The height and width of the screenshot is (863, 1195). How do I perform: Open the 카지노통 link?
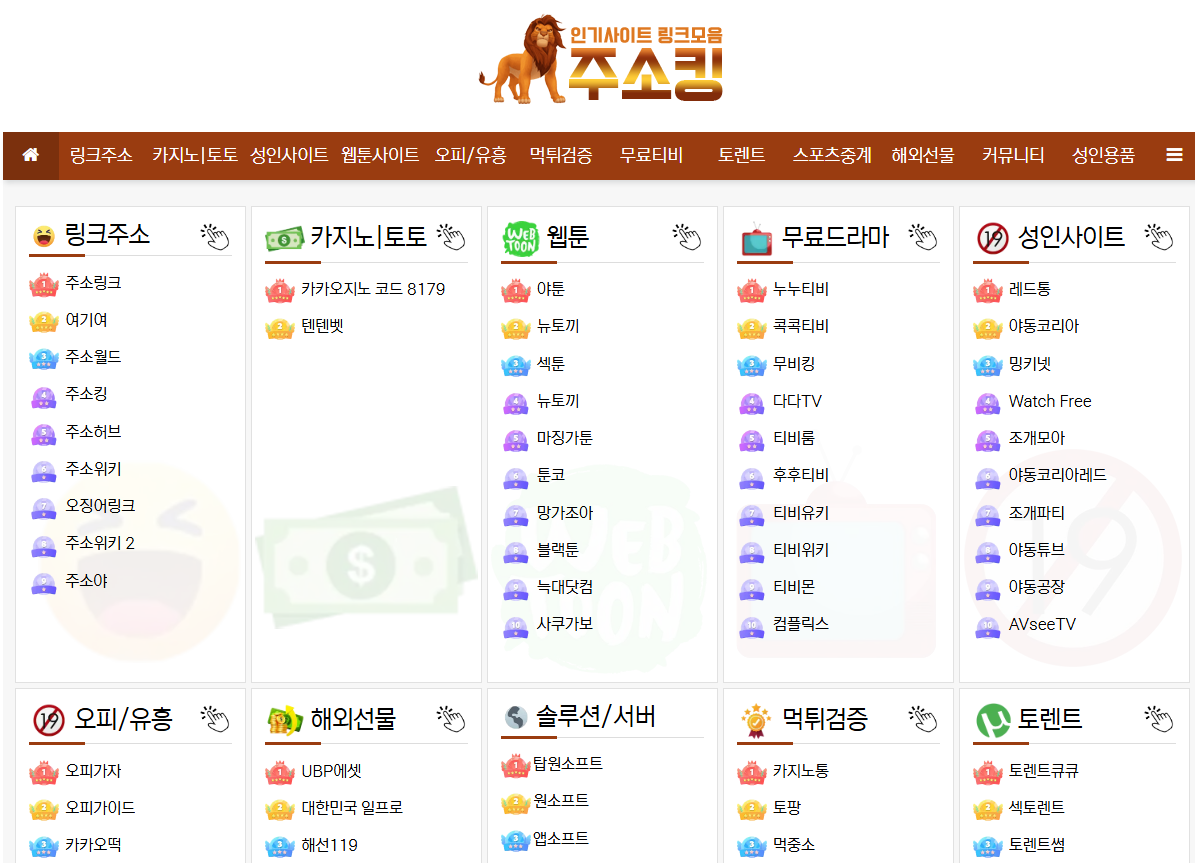pos(801,771)
